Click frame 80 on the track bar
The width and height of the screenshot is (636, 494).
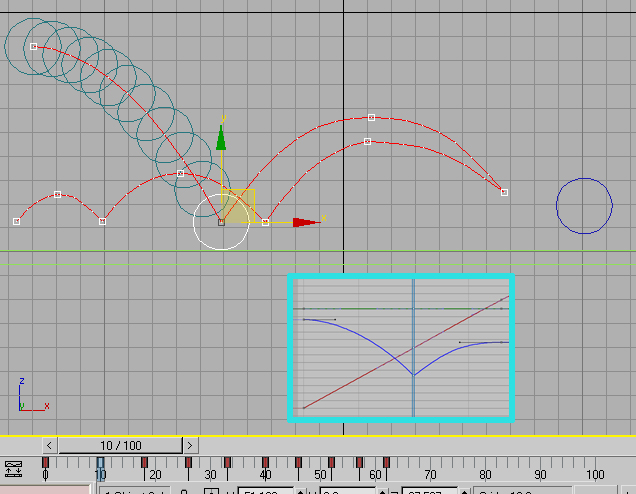pyautogui.click(x=485, y=475)
